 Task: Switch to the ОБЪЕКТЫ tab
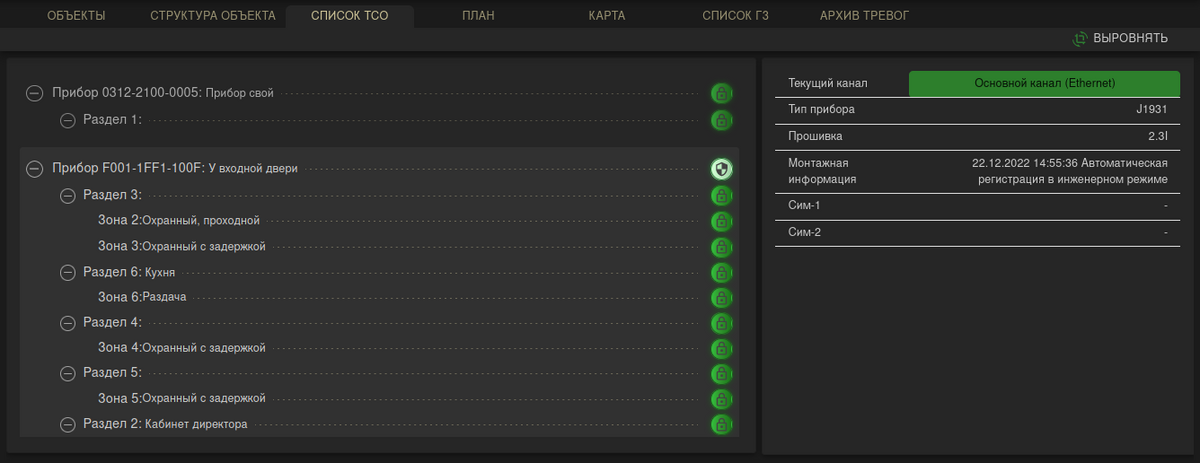pyautogui.click(x=77, y=16)
